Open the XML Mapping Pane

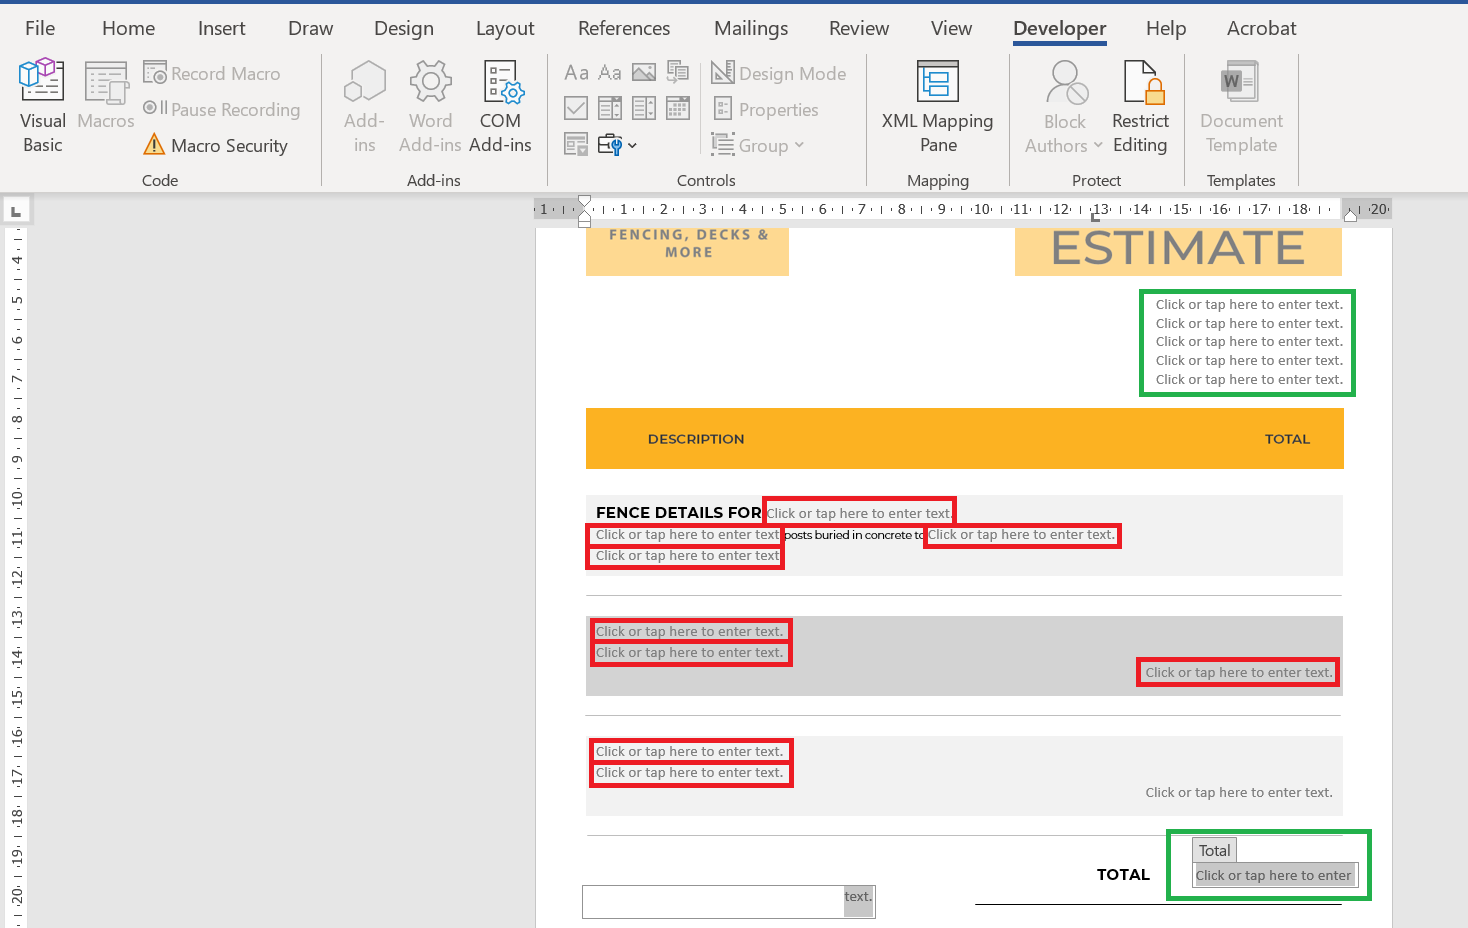(x=937, y=107)
